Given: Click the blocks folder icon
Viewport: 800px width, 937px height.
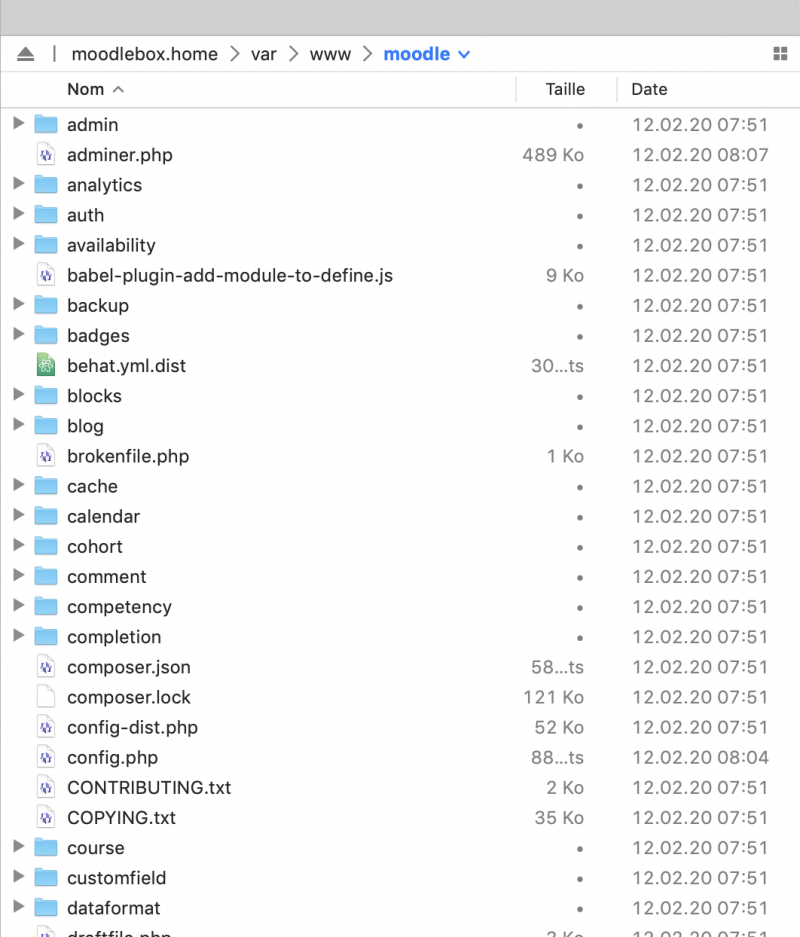Looking at the screenshot, I should [46, 396].
